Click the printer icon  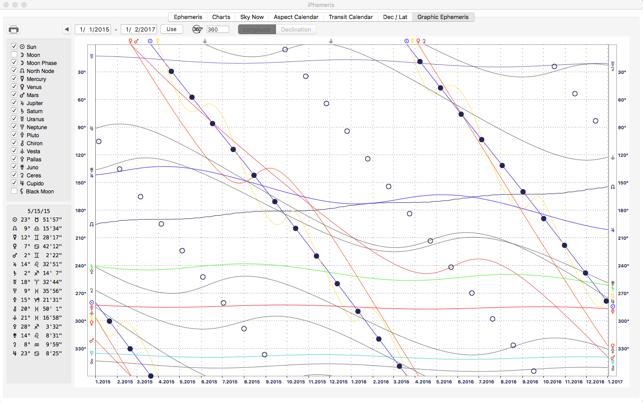coord(14,30)
